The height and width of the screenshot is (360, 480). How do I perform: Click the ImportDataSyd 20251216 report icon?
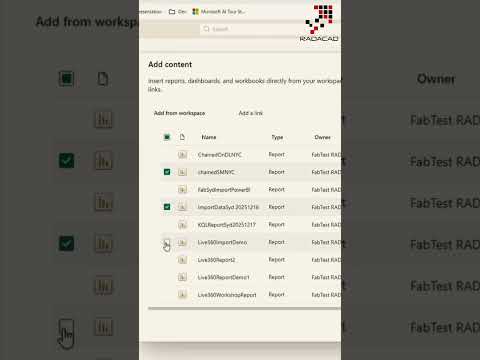(182, 207)
